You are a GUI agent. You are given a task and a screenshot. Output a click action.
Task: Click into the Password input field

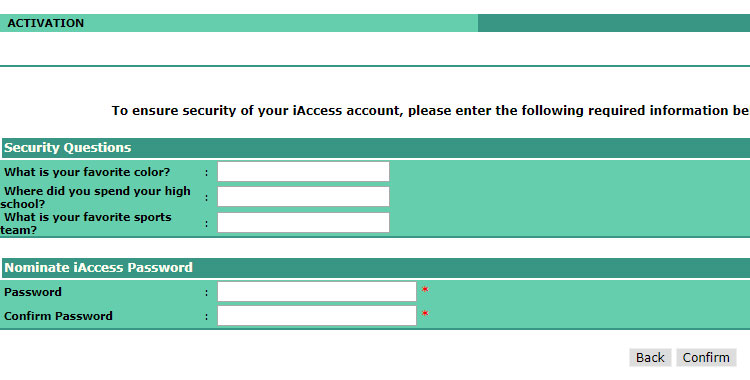tap(317, 291)
